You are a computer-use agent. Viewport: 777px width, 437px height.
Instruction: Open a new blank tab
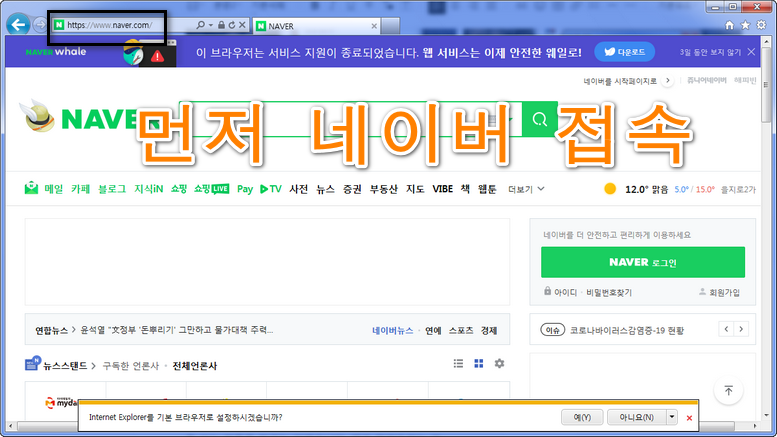tap(390, 26)
